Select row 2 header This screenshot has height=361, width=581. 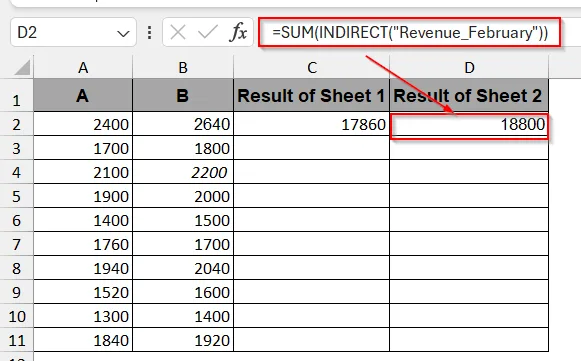coord(16,124)
